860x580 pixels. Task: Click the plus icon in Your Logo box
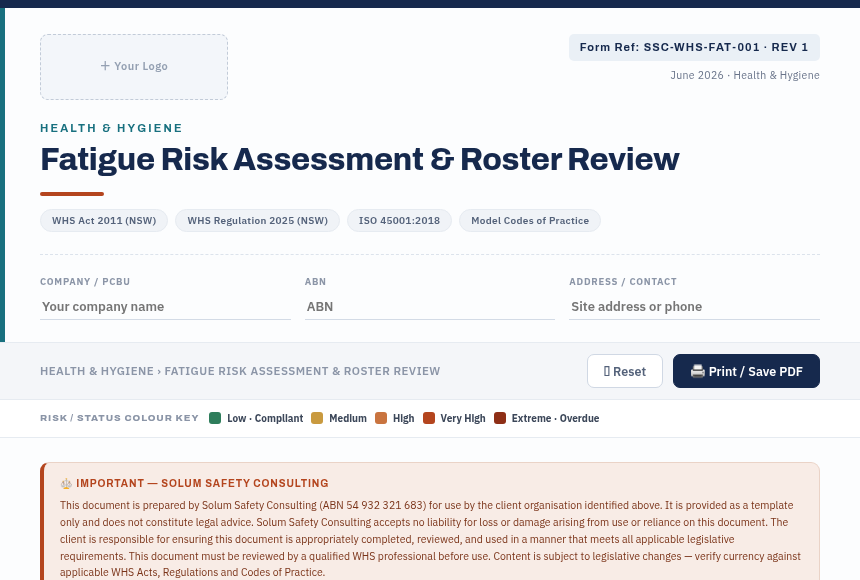[105, 66]
